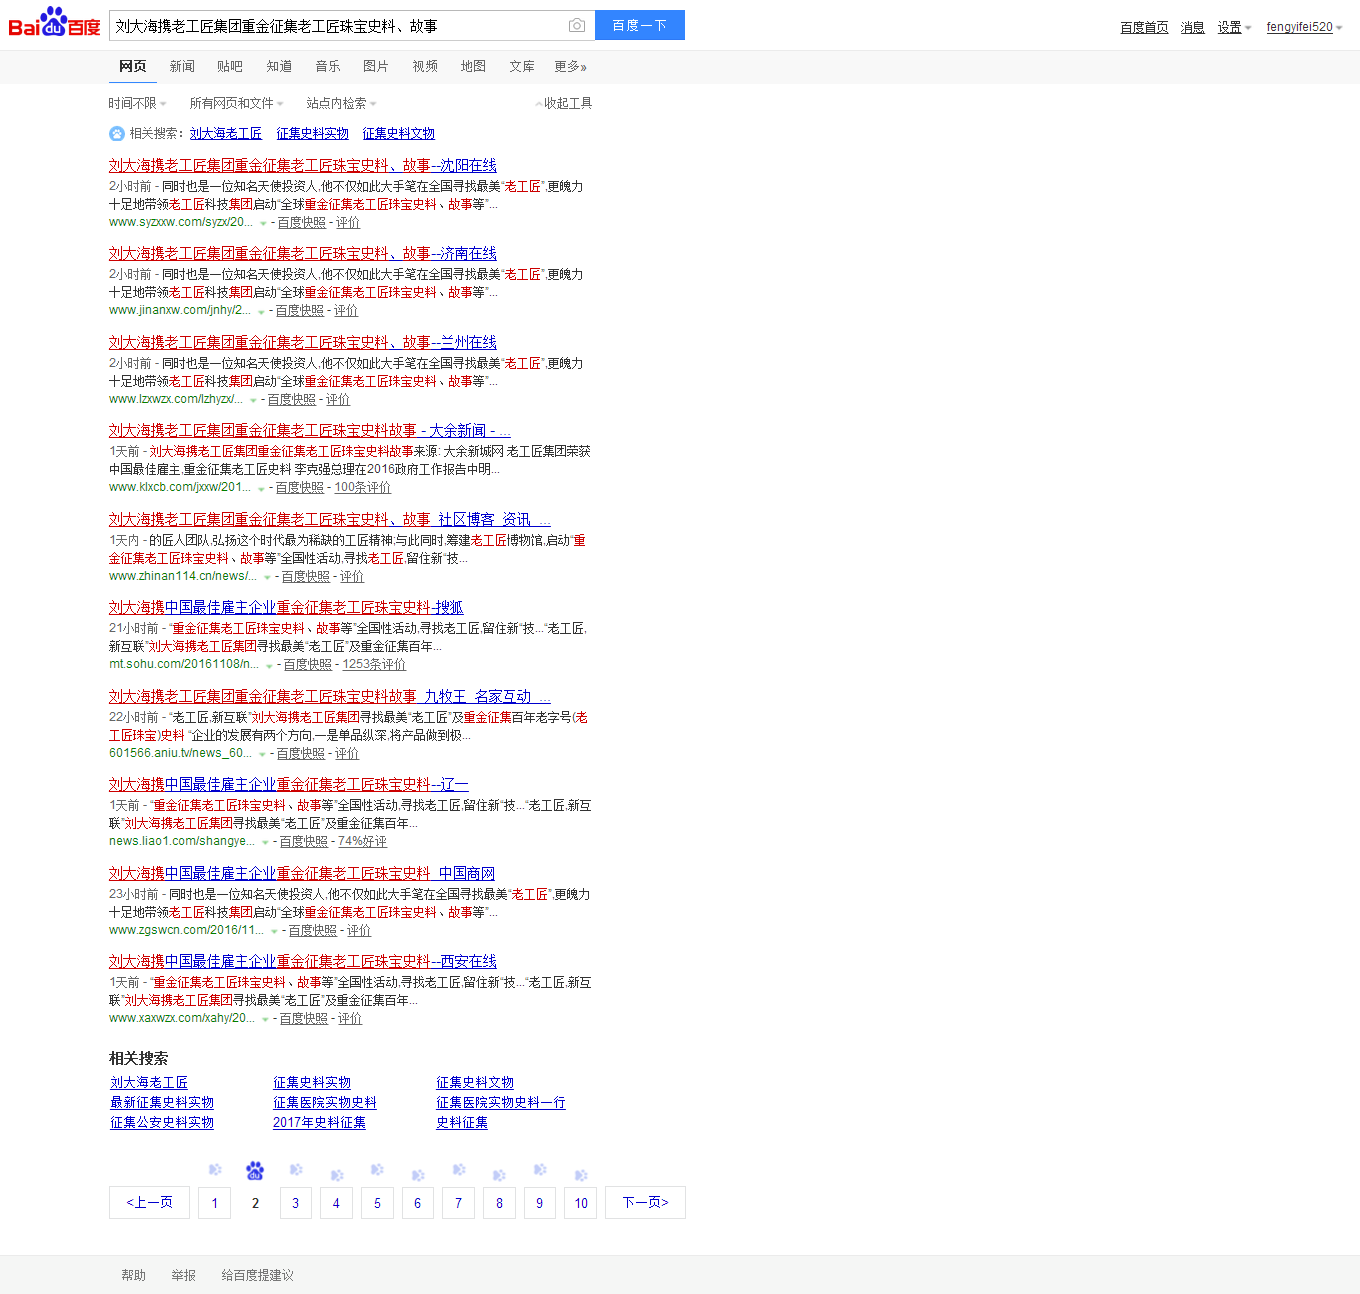Open the 帮助 footer link

(133, 1276)
